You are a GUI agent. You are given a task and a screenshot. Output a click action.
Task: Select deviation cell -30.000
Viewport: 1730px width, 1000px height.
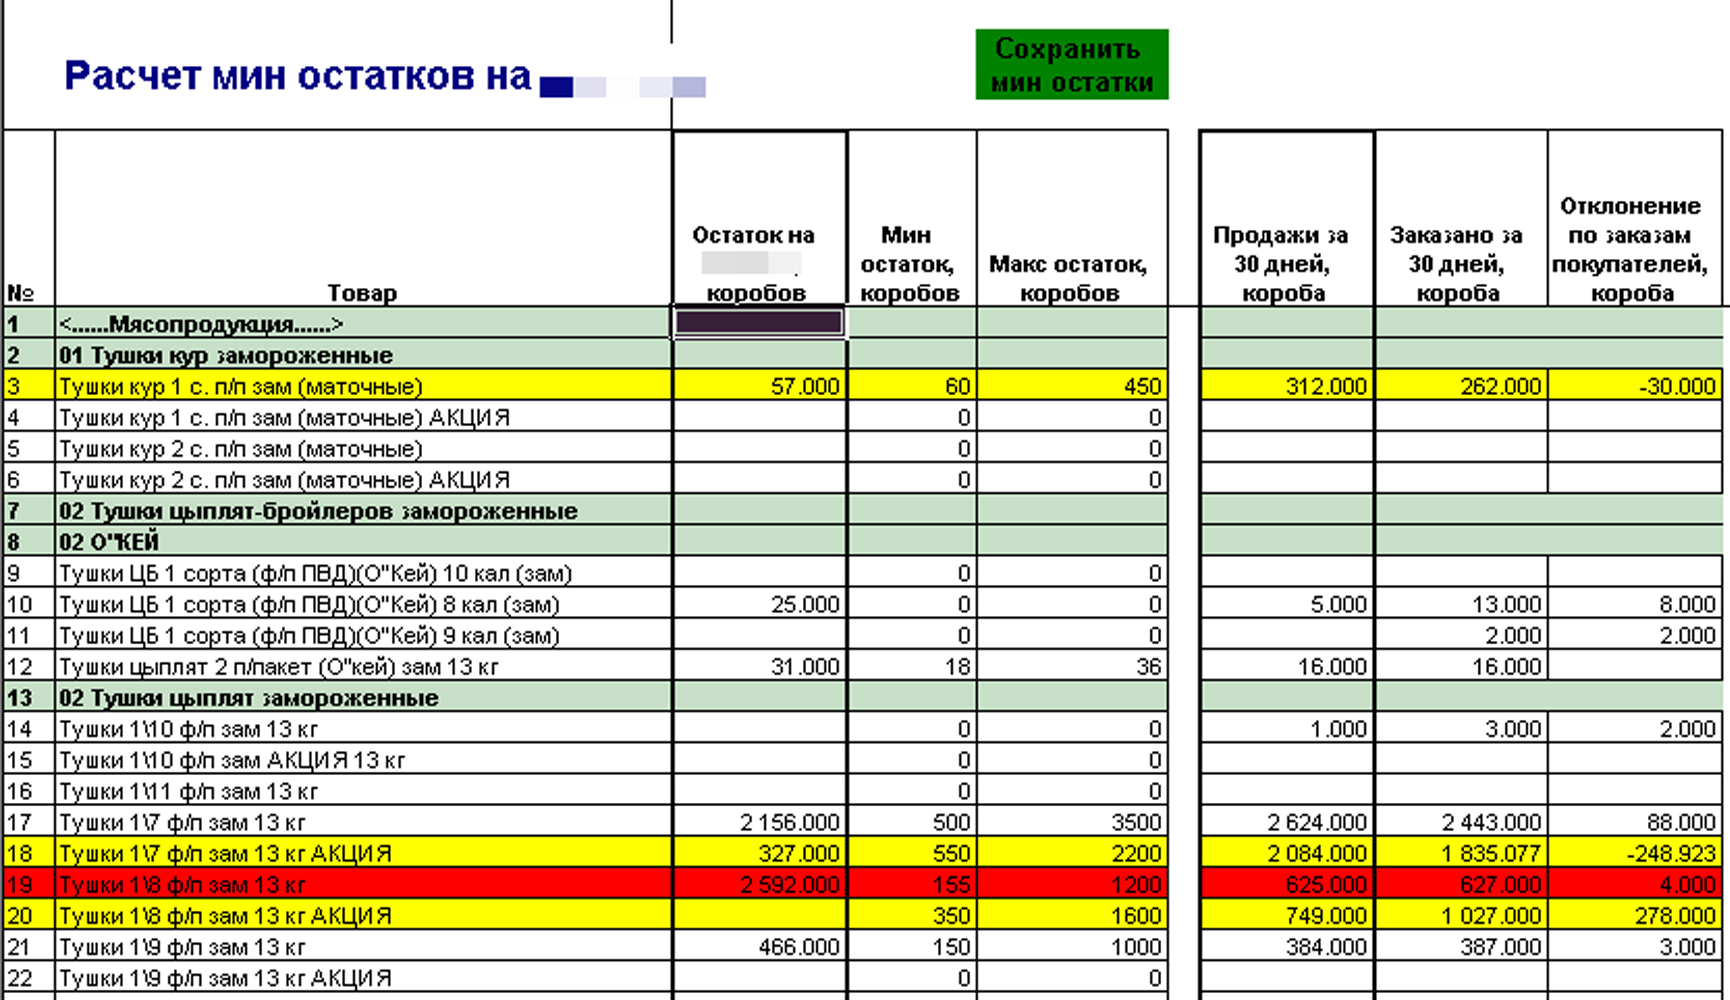(1635, 386)
